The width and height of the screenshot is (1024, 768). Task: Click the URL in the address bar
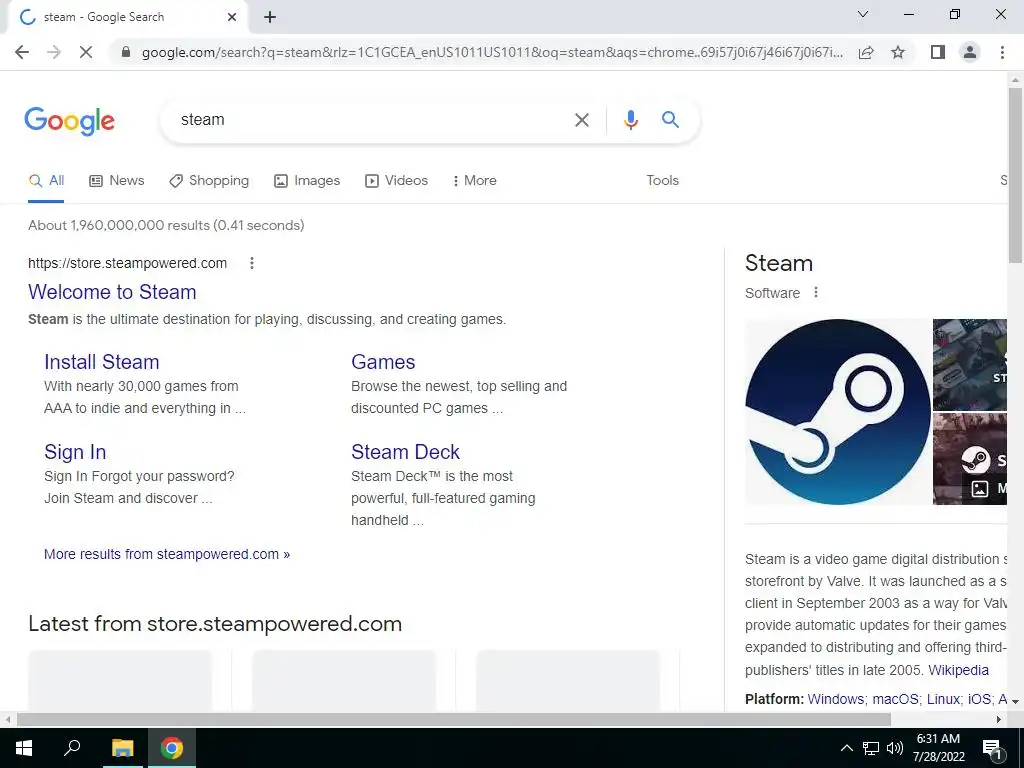(x=492, y=52)
